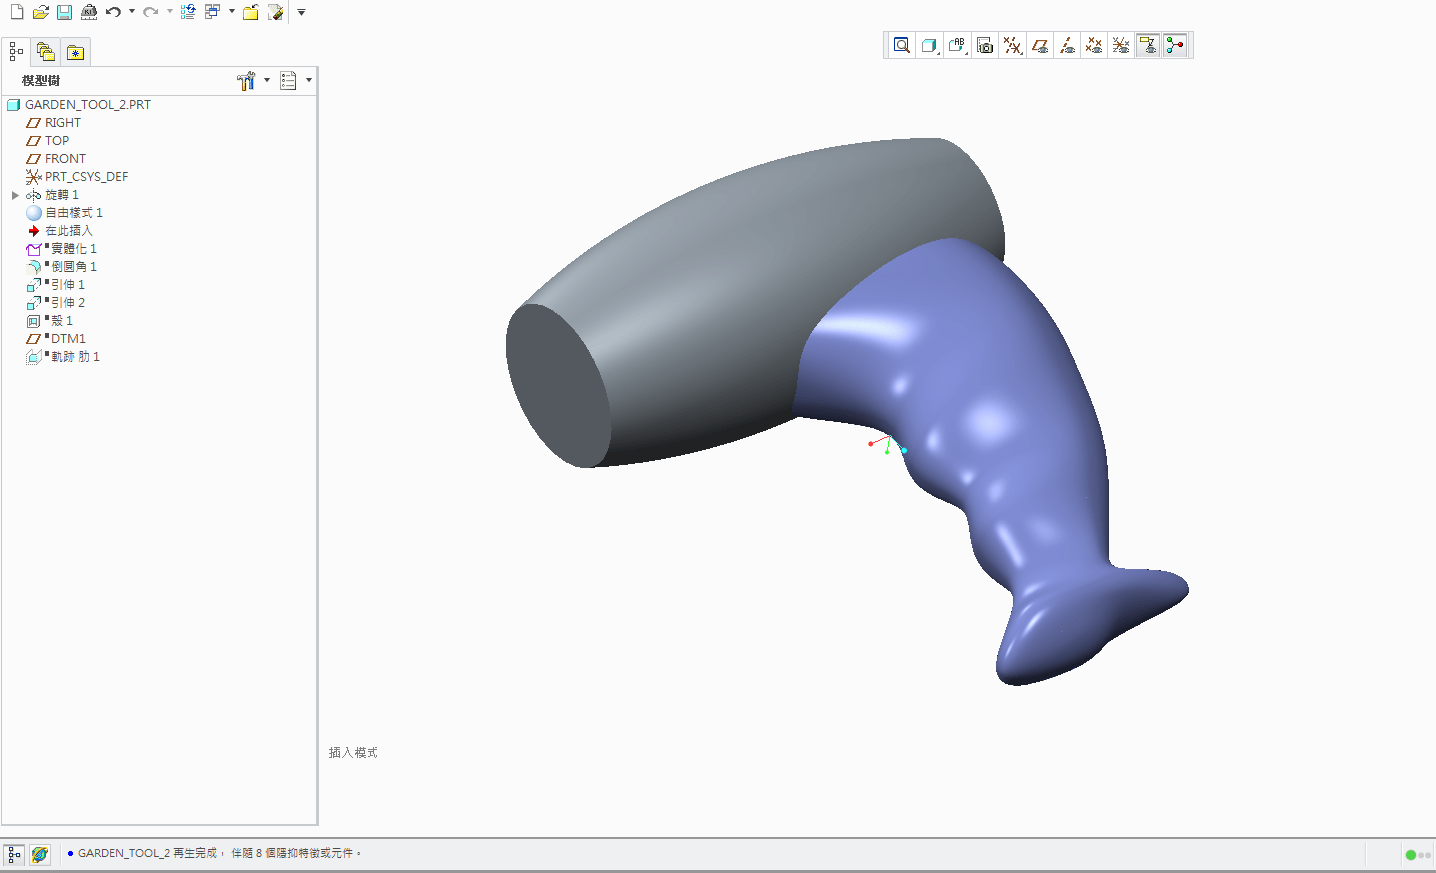Expand the 旋轉 1 feature node

point(15,195)
